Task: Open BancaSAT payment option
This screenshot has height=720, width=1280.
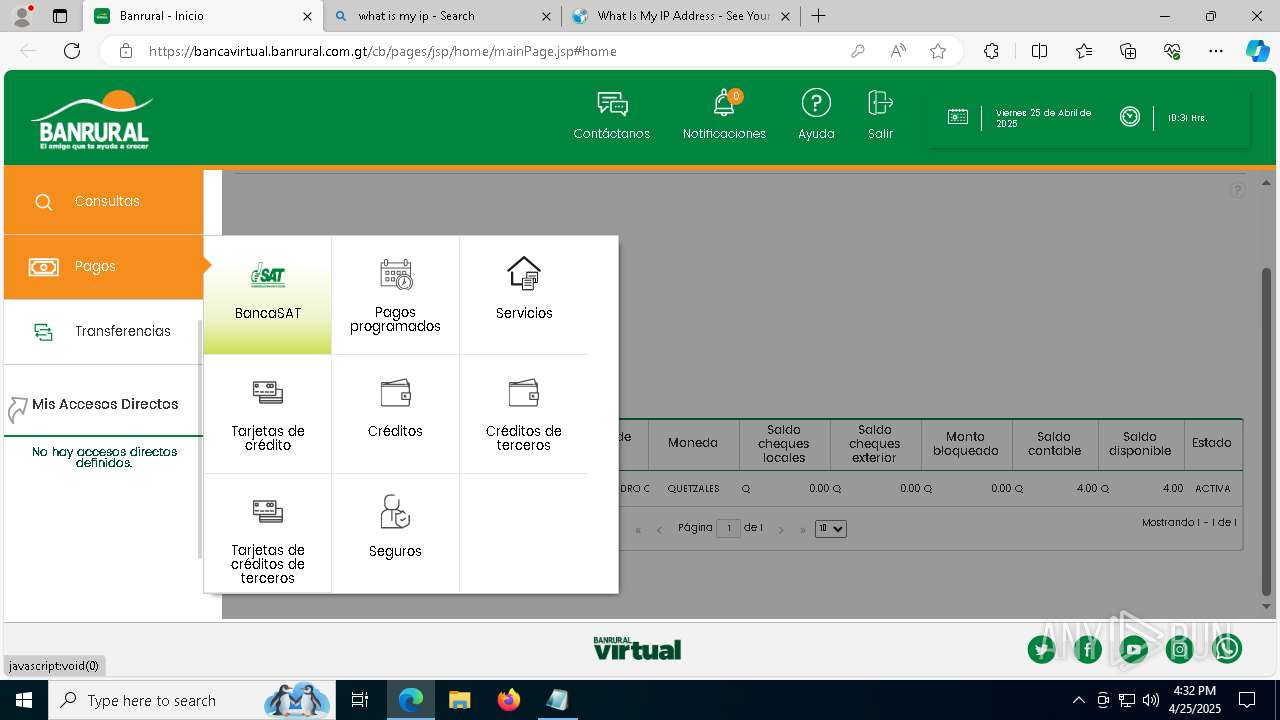Action: click(x=267, y=295)
